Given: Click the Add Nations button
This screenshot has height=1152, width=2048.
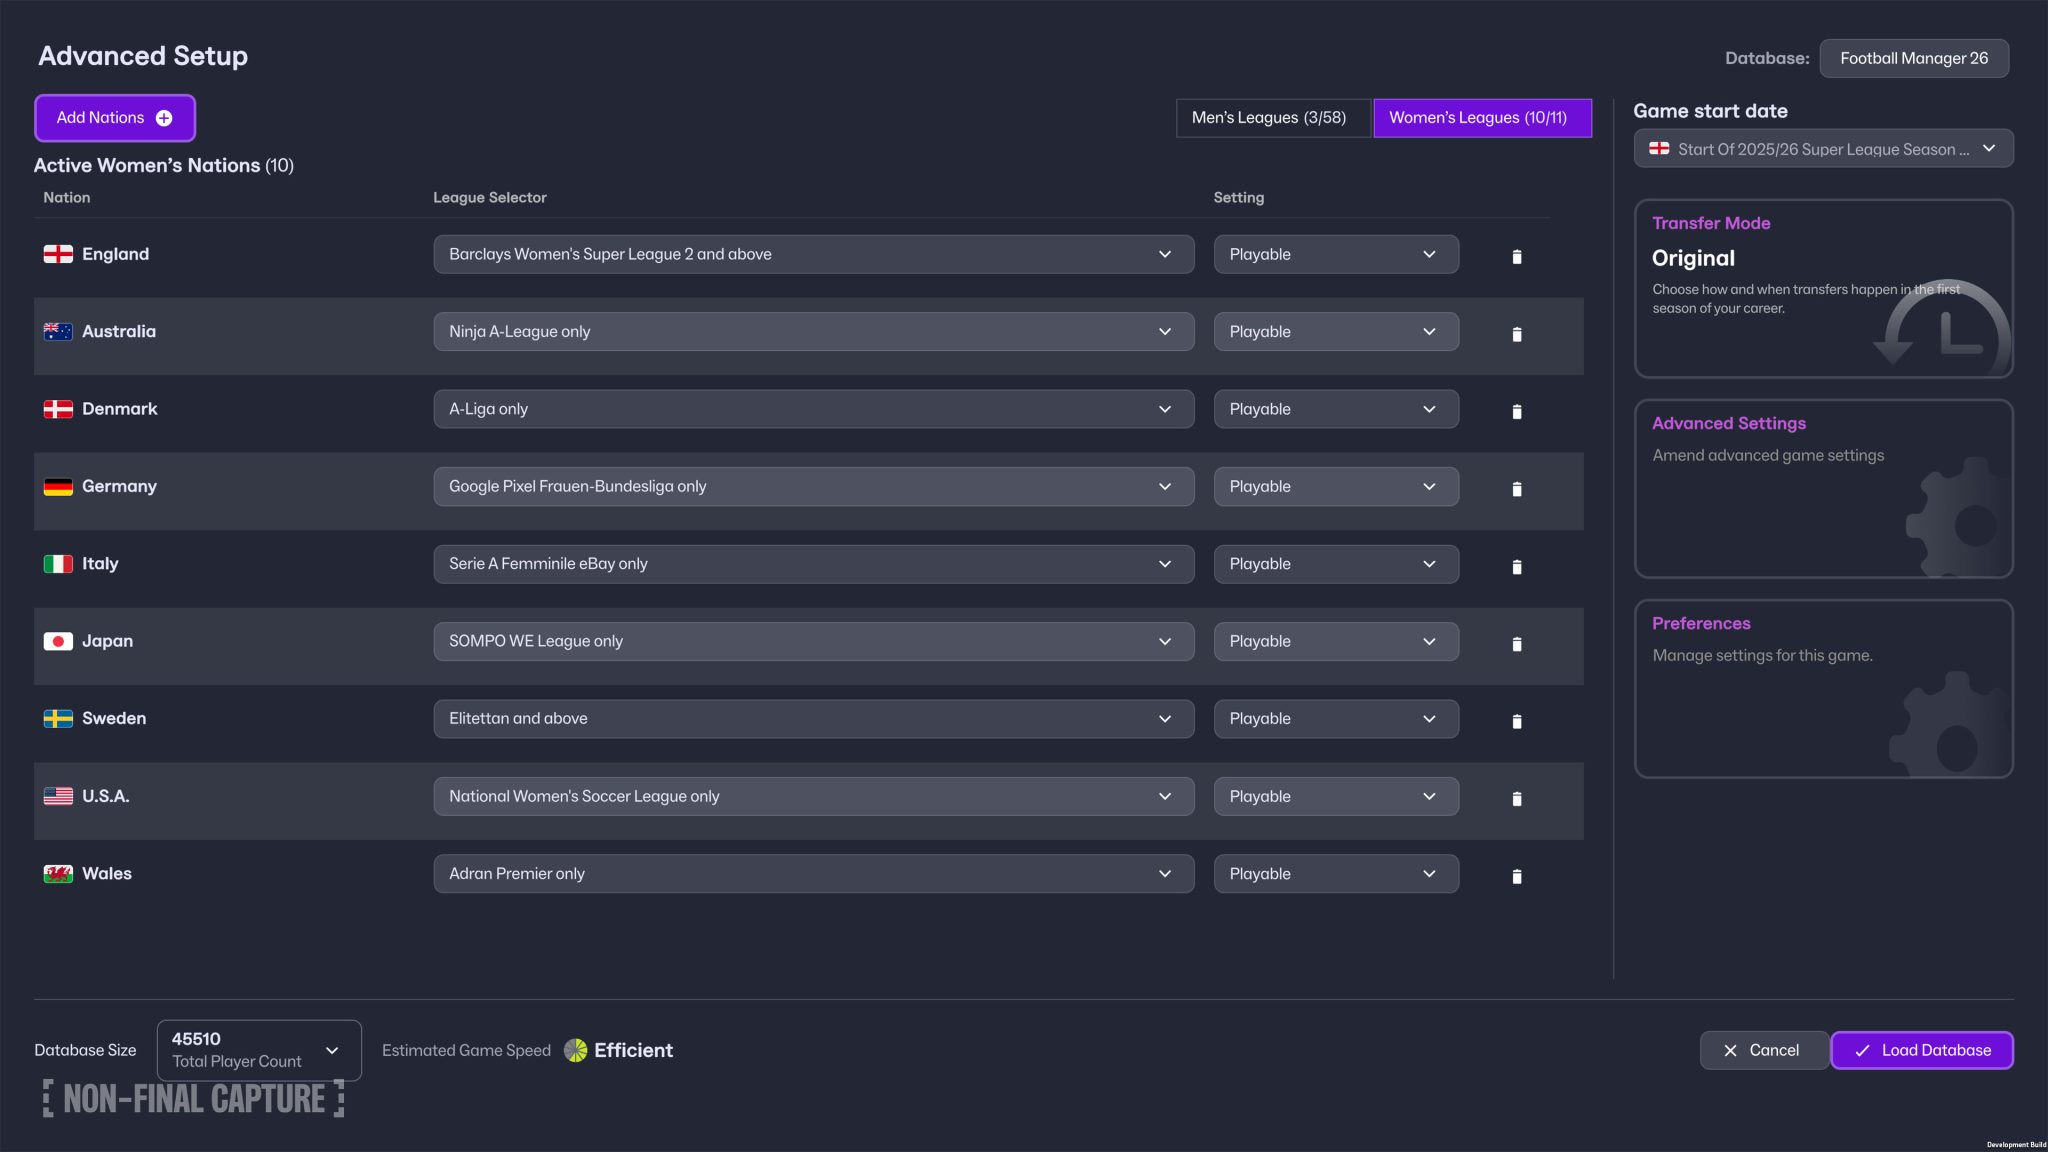Looking at the screenshot, I should pyautogui.click(x=114, y=117).
